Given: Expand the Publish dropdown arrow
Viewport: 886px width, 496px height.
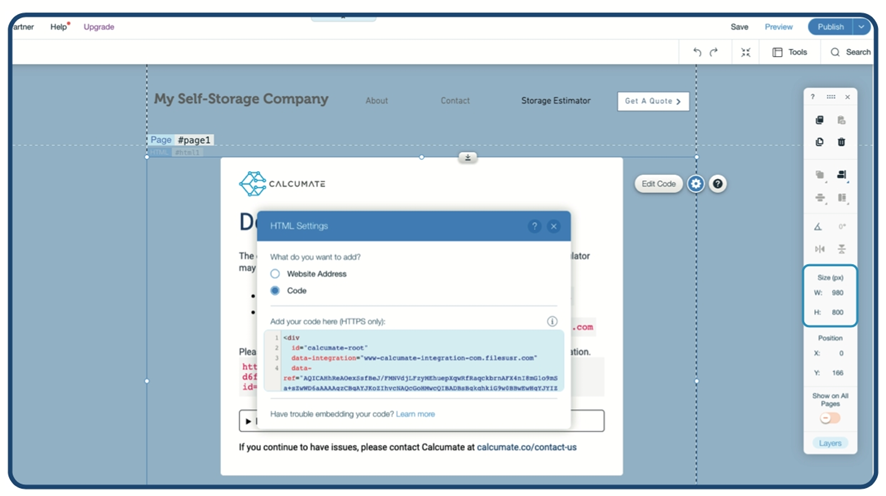Looking at the screenshot, I should 861,27.
